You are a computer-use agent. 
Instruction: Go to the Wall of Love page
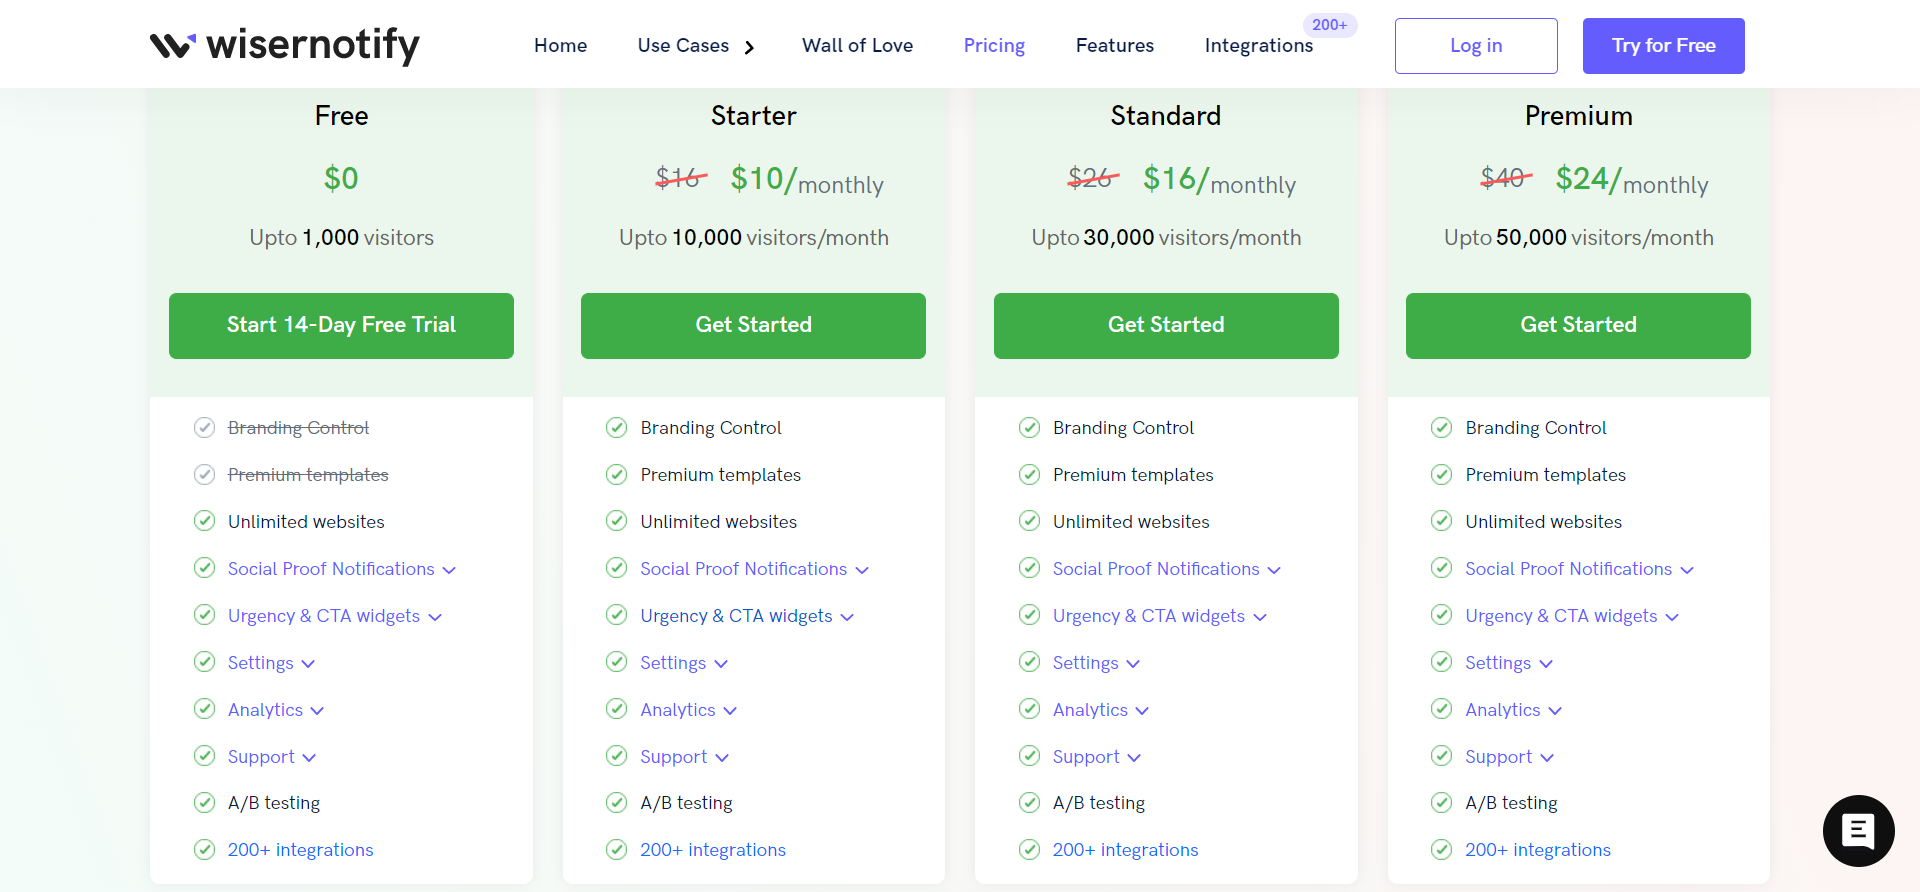click(x=857, y=46)
